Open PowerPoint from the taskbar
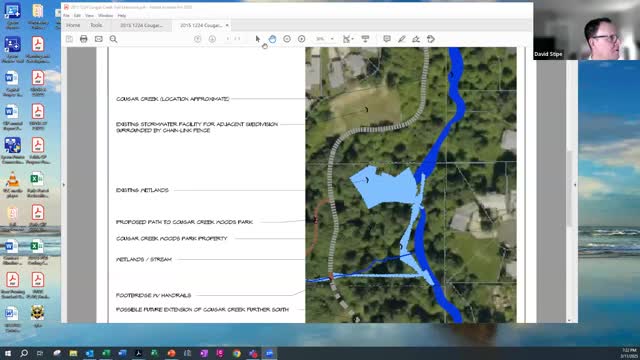Viewport: 640px width, 360px height. pos(171,353)
